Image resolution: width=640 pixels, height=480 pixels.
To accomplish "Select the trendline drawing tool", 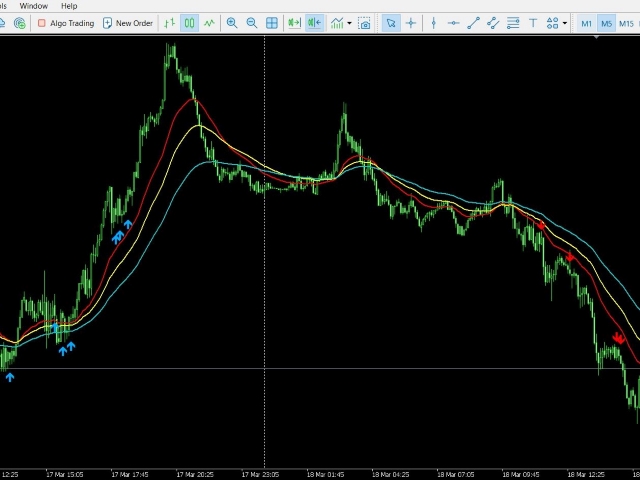I will click(x=473, y=23).
